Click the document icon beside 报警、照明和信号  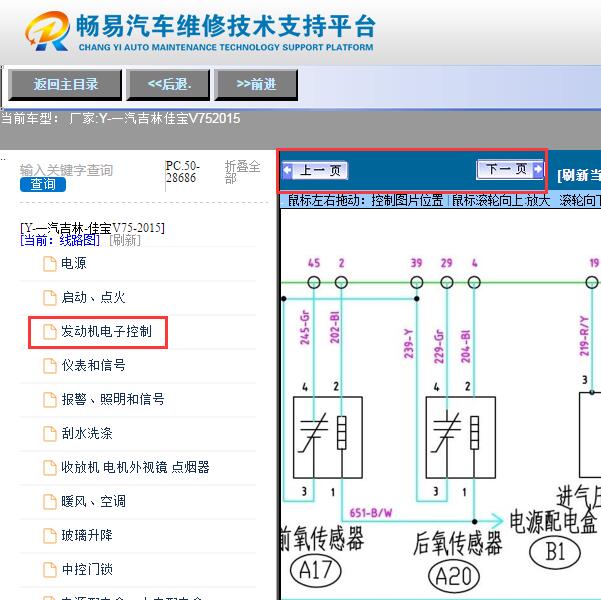[x=50, y=400]
